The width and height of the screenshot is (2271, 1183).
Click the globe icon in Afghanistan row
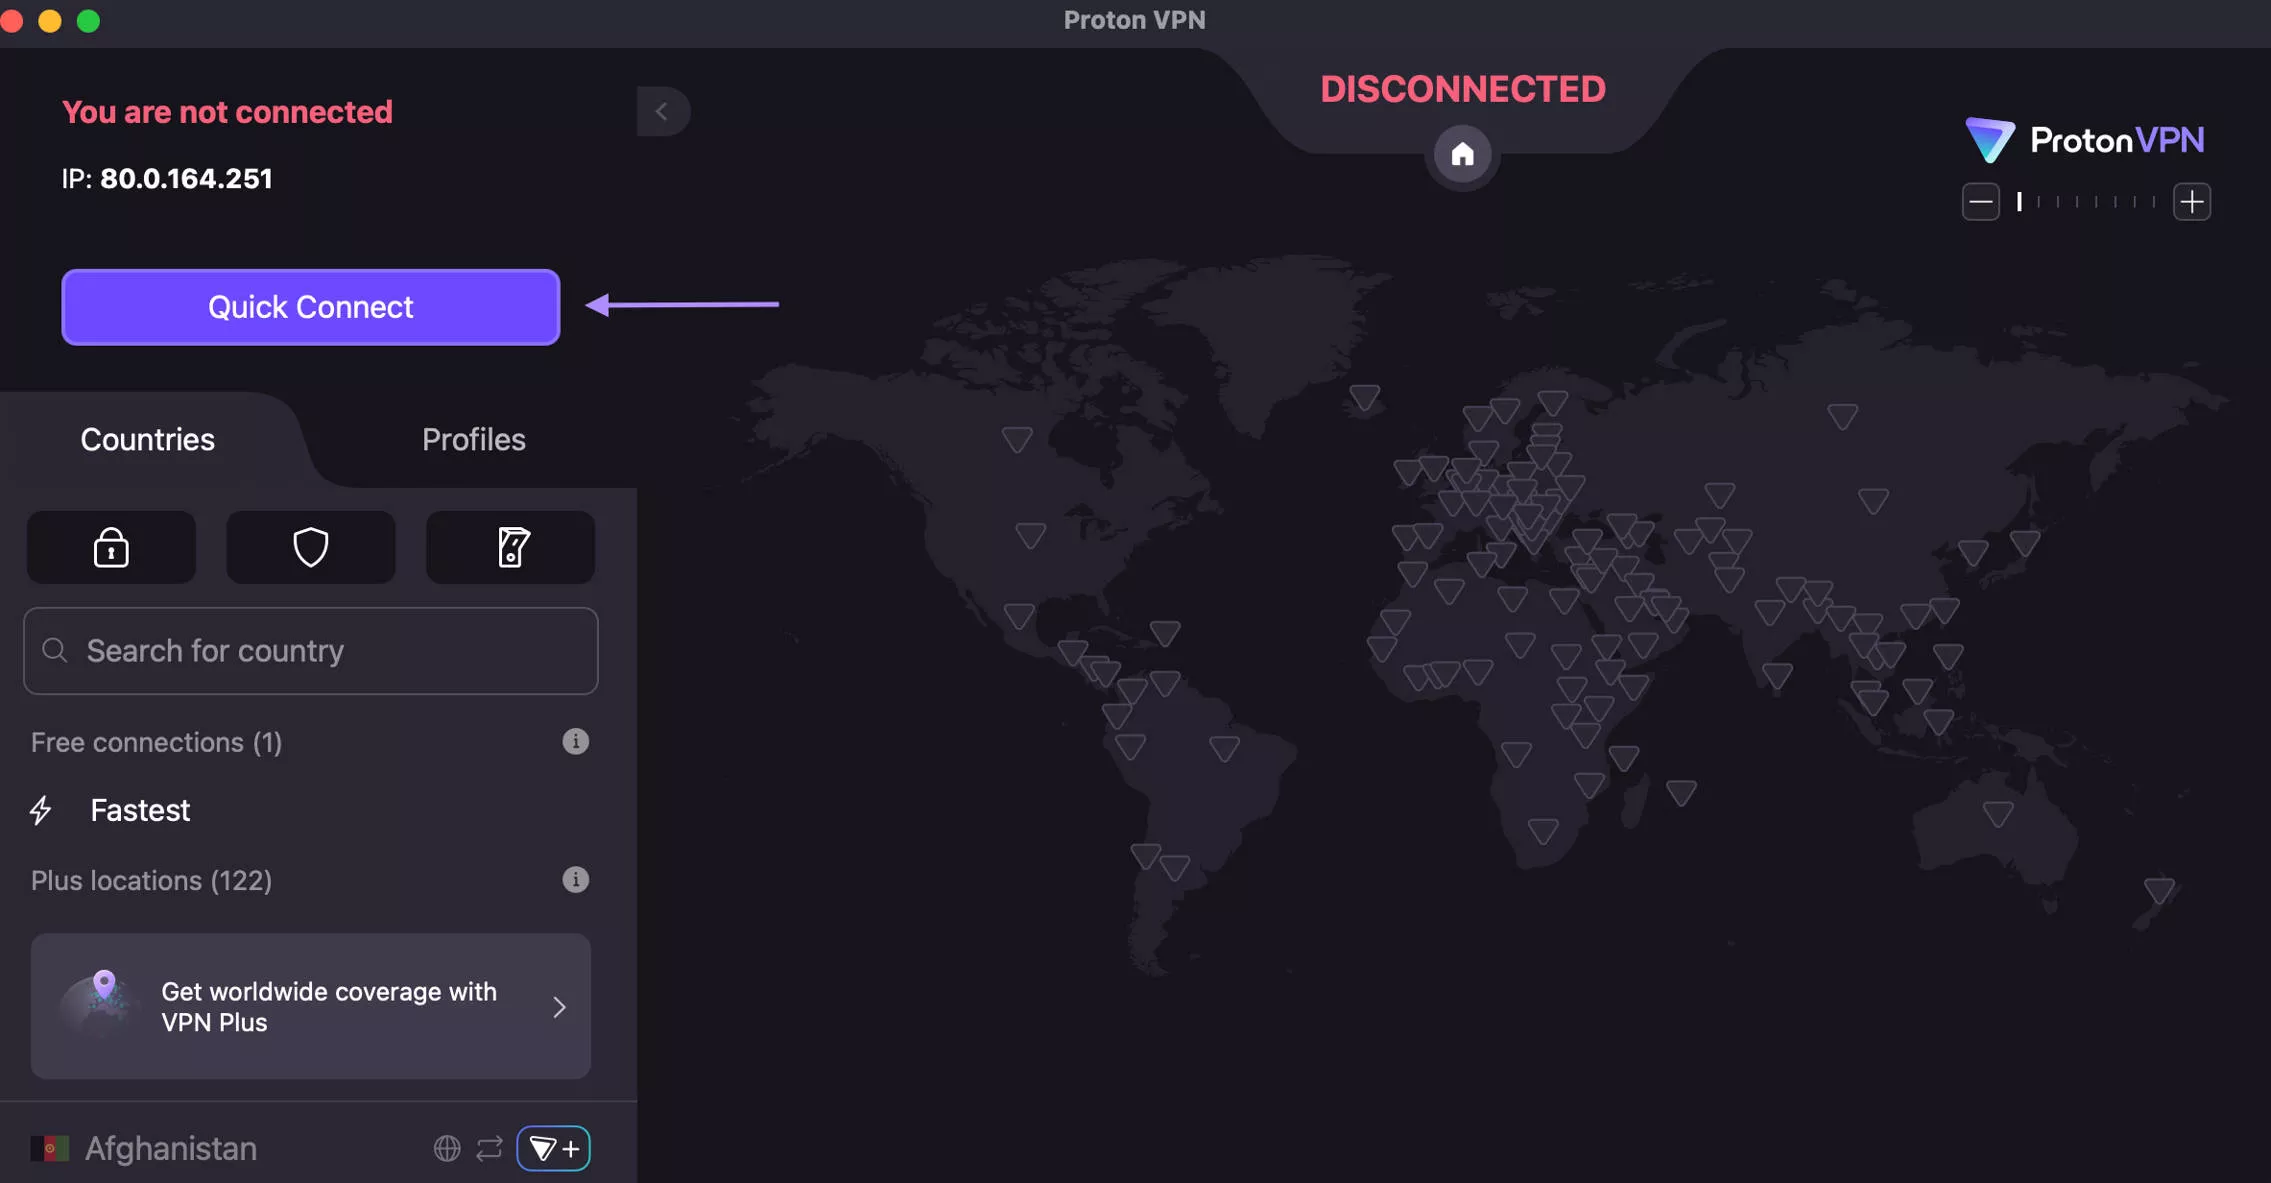click(x=447, y=1148)
